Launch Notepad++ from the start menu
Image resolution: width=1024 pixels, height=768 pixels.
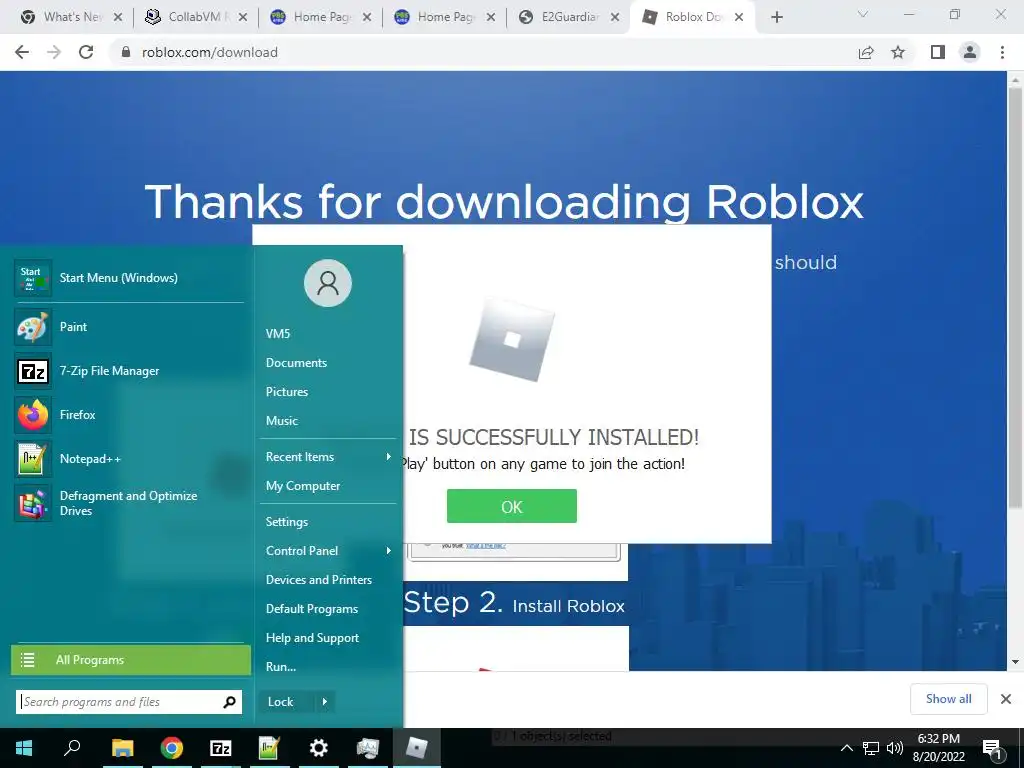click(x=129, y=458)
